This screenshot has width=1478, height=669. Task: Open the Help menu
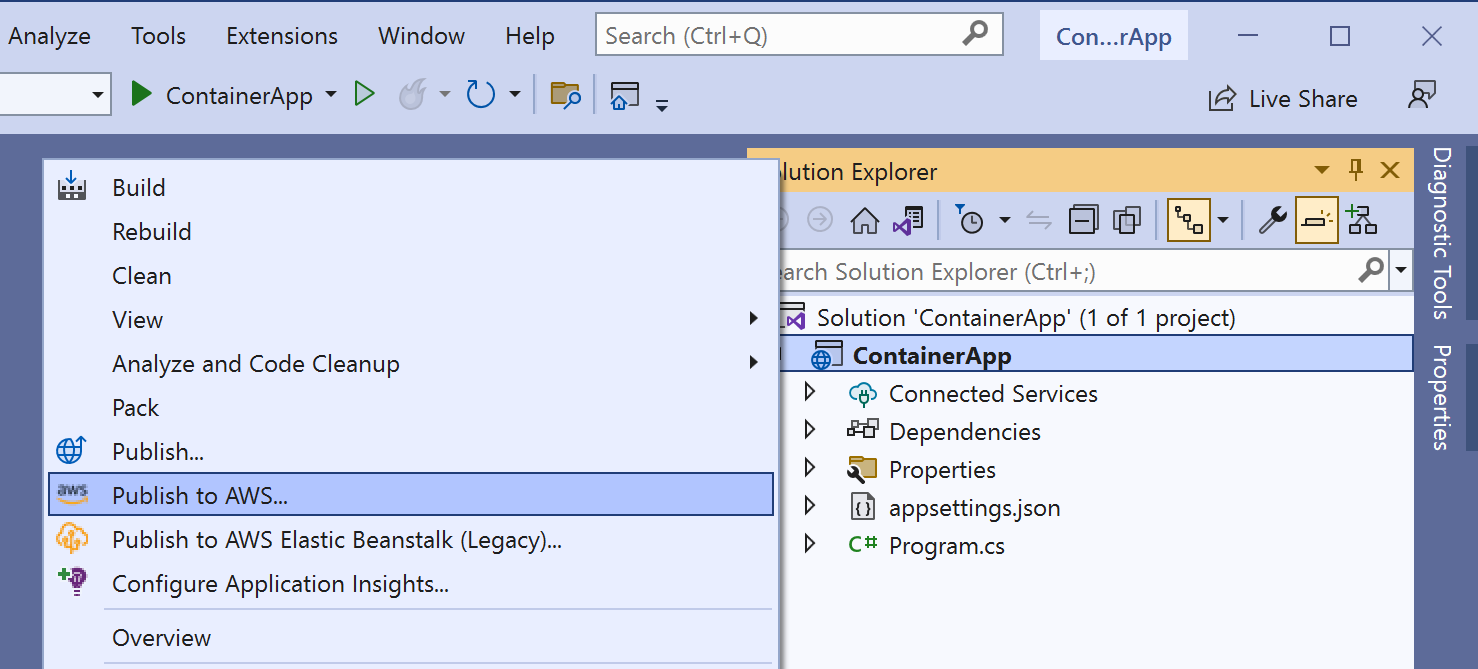(x=530, y=36)
